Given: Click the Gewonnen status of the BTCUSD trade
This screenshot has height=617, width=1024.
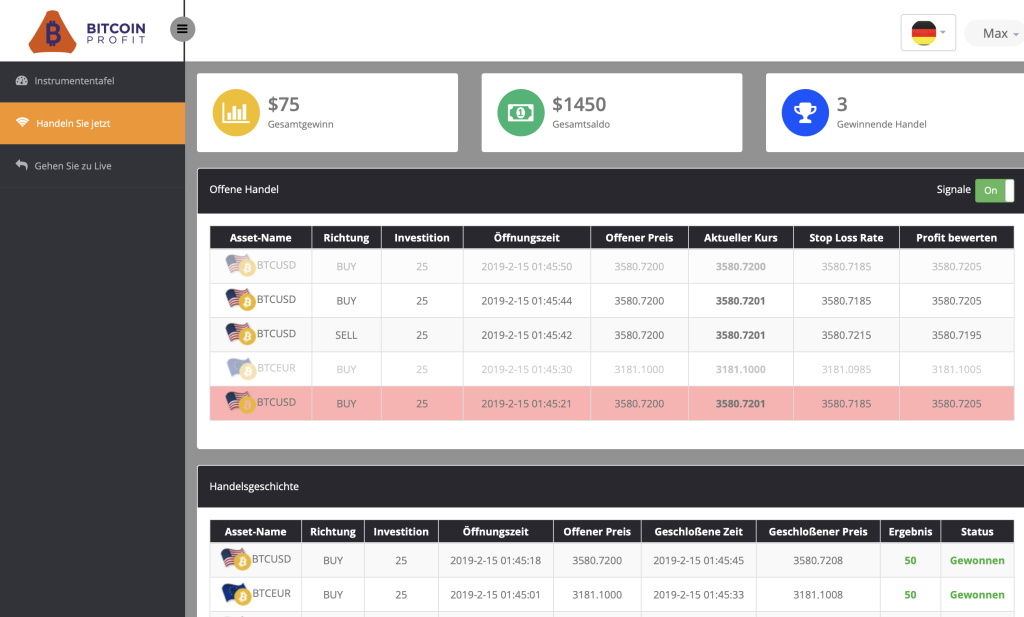Looking at the screenshot, I should [x=976, y=561].
